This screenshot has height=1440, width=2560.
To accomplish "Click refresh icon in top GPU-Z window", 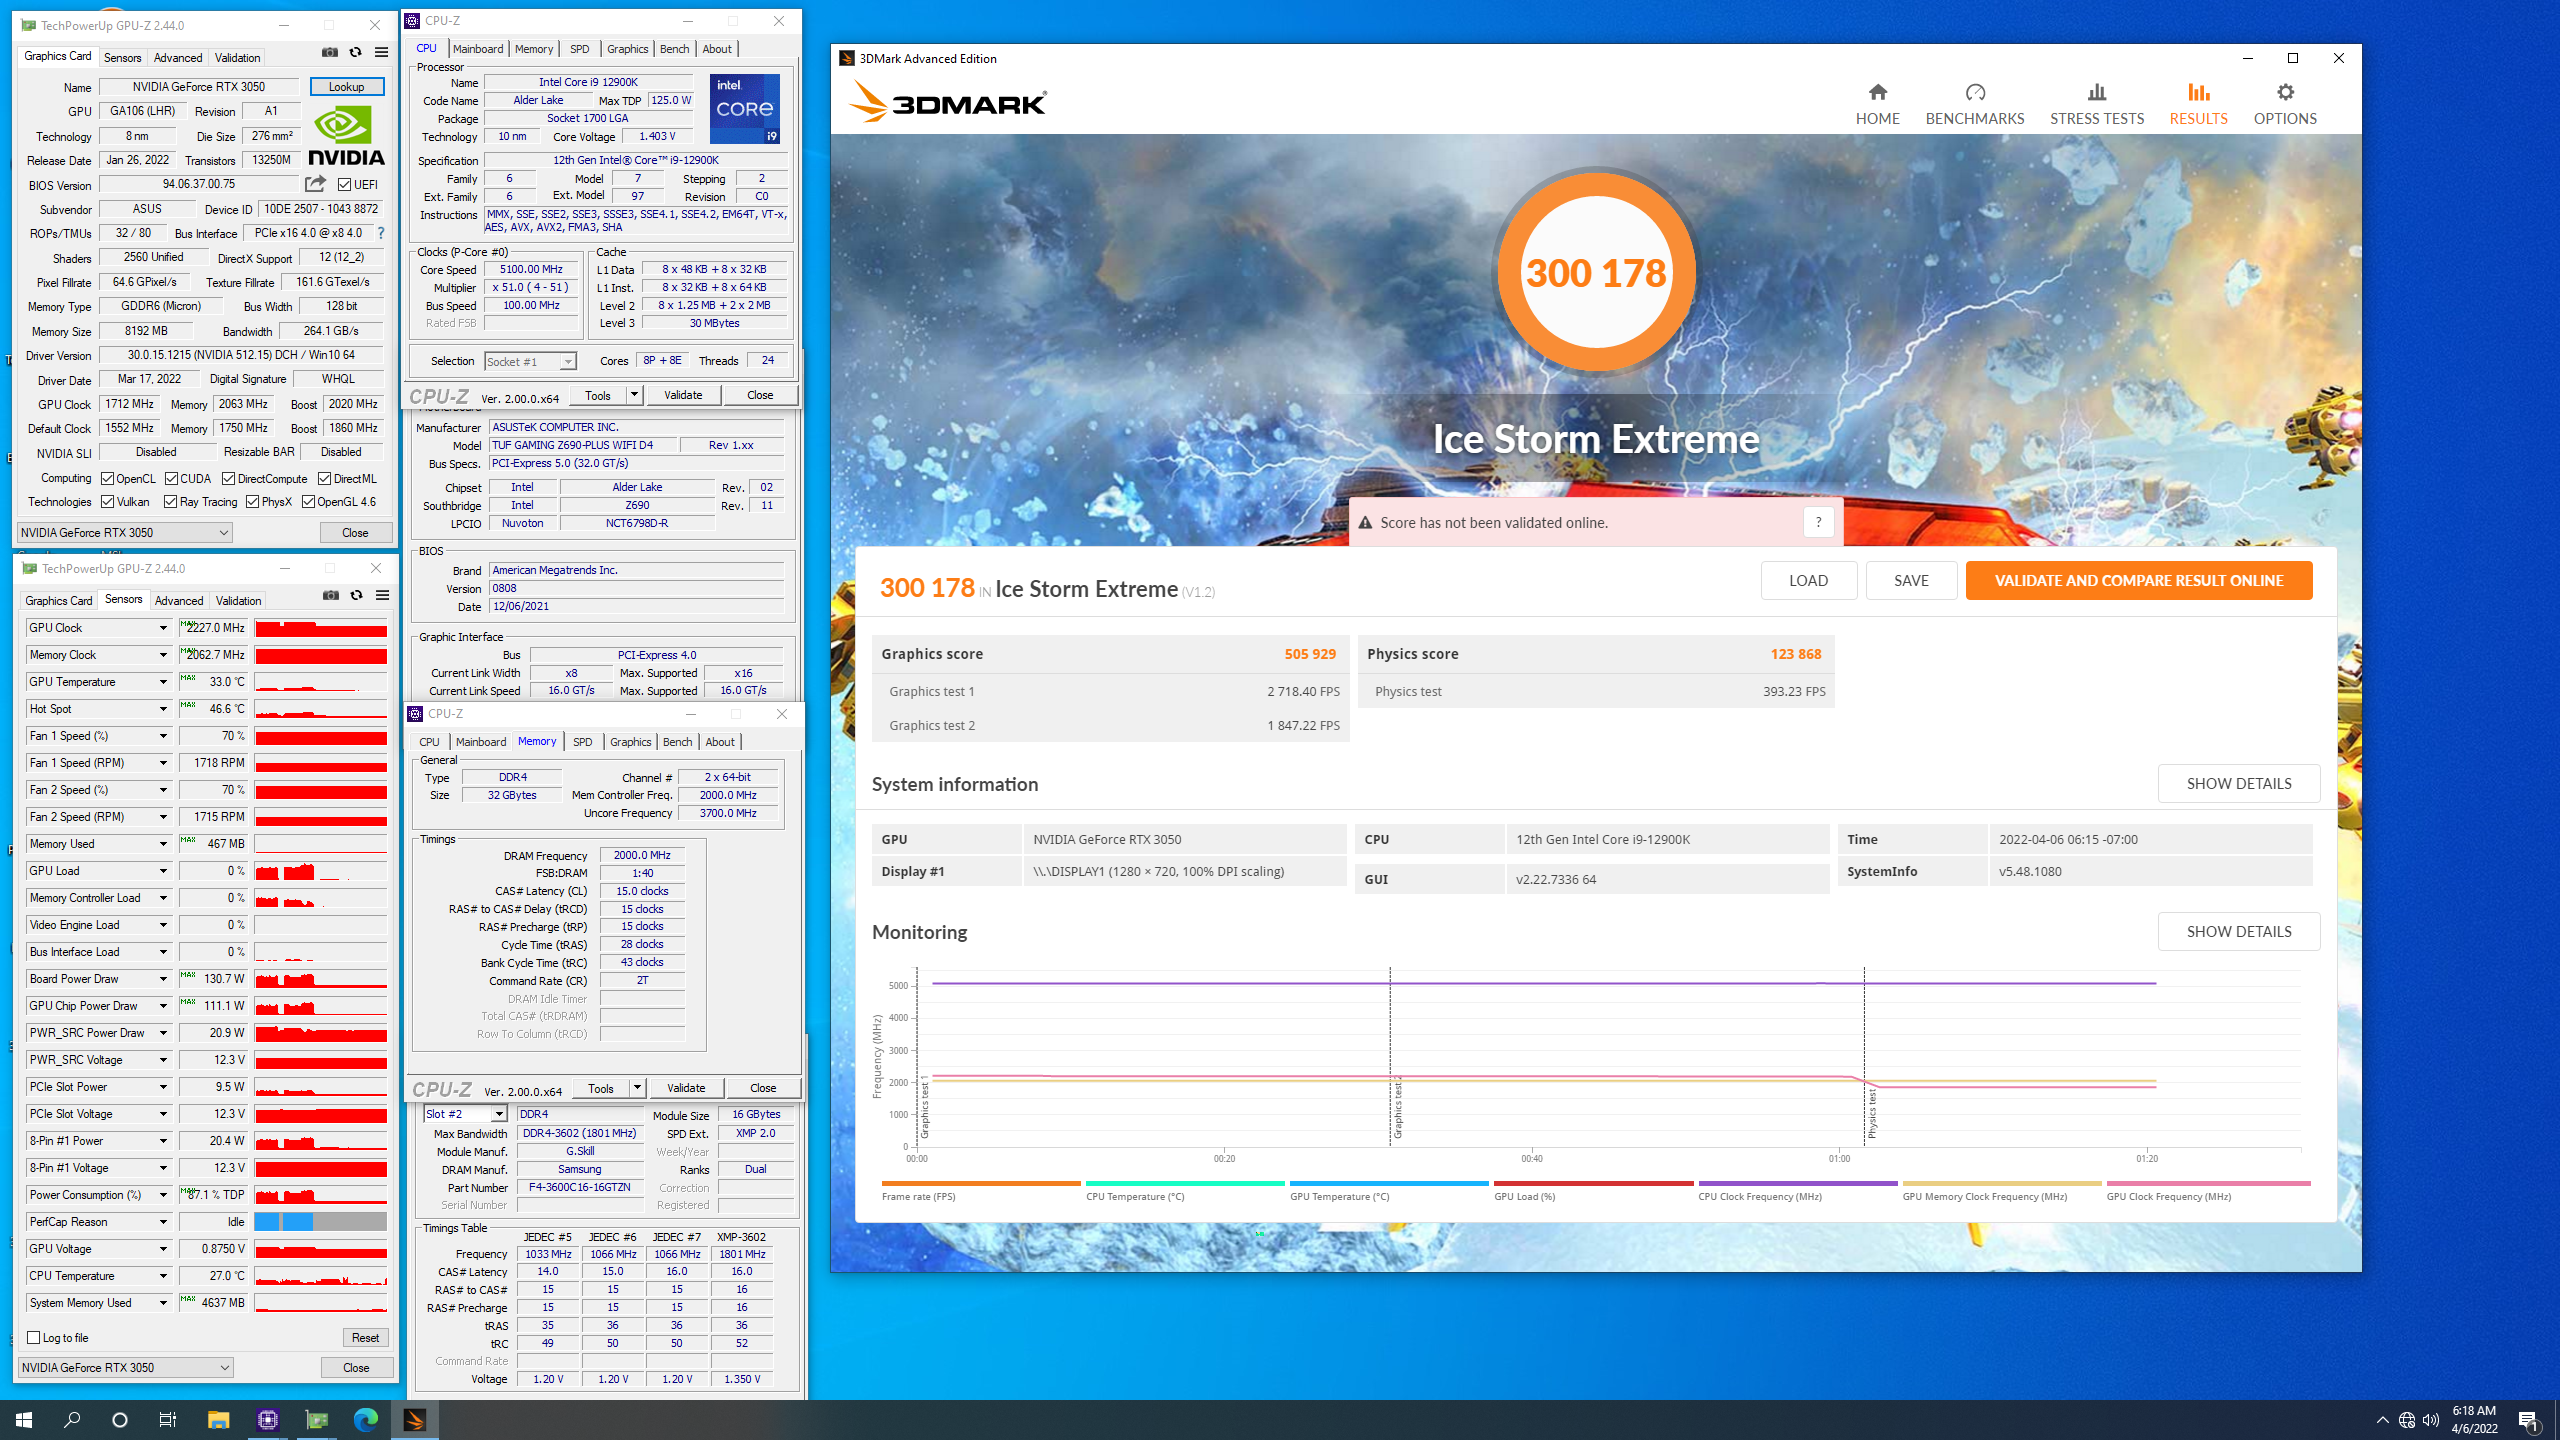I will 355,52.
